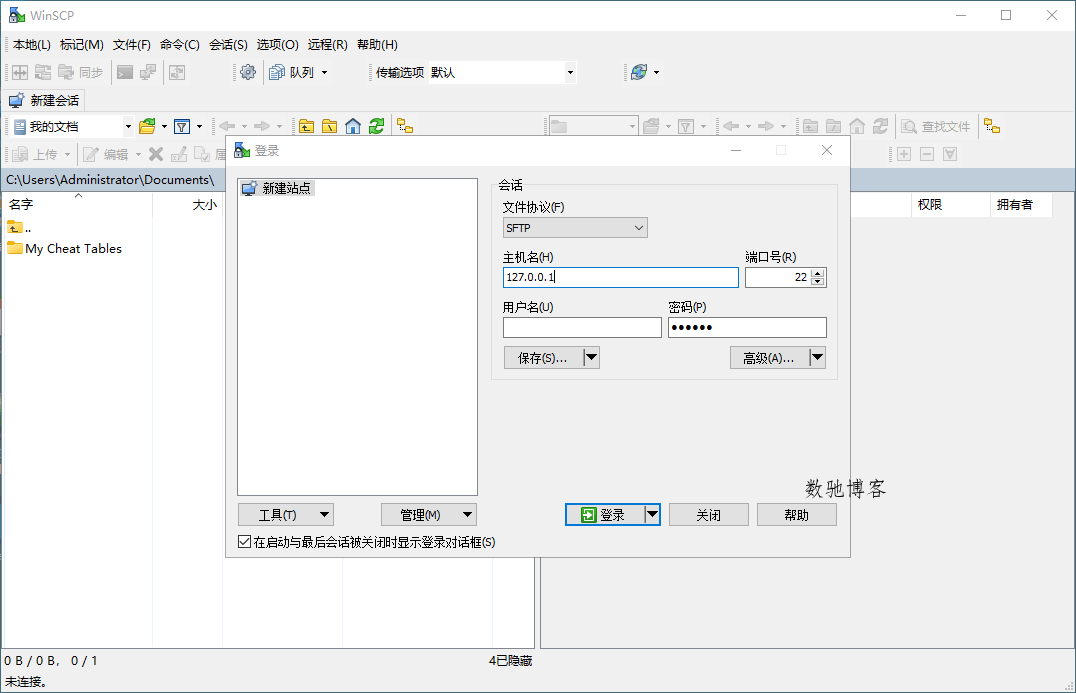Click the 高级(A)... button
The image size is (1076, 693).
pos(769,357)
